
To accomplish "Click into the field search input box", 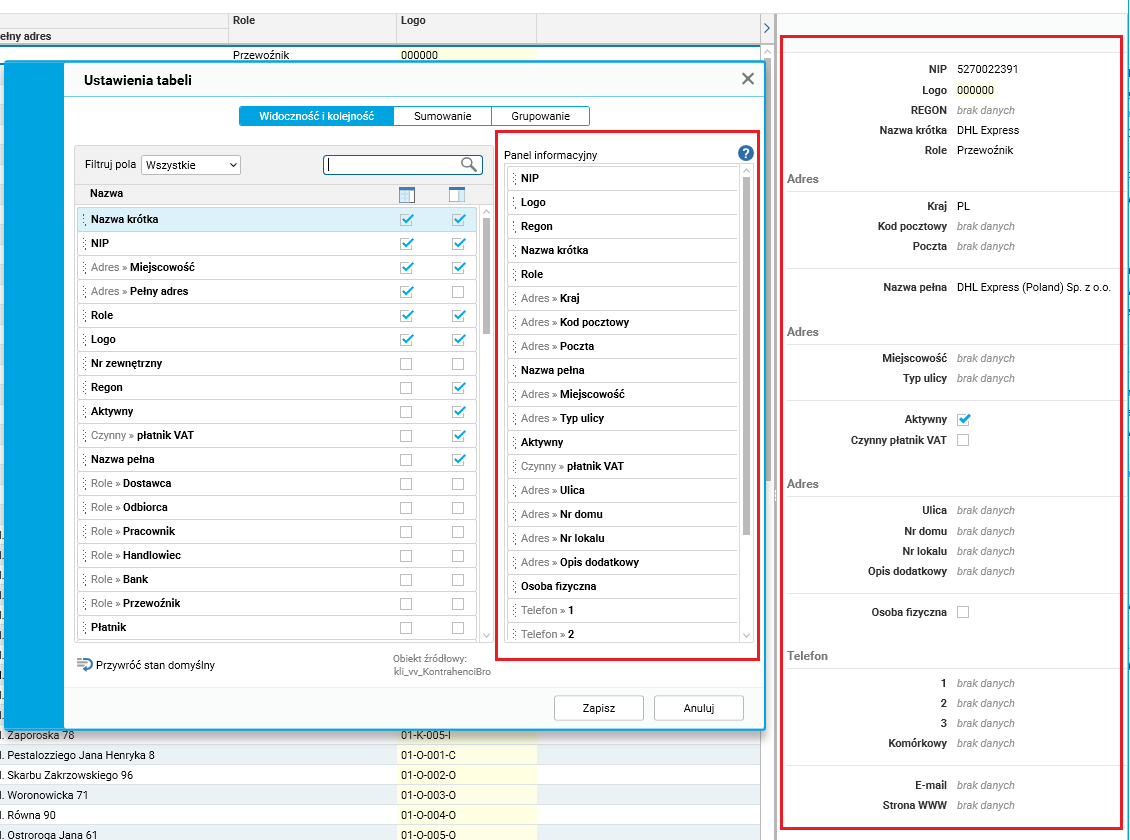I will pos(393,164).
